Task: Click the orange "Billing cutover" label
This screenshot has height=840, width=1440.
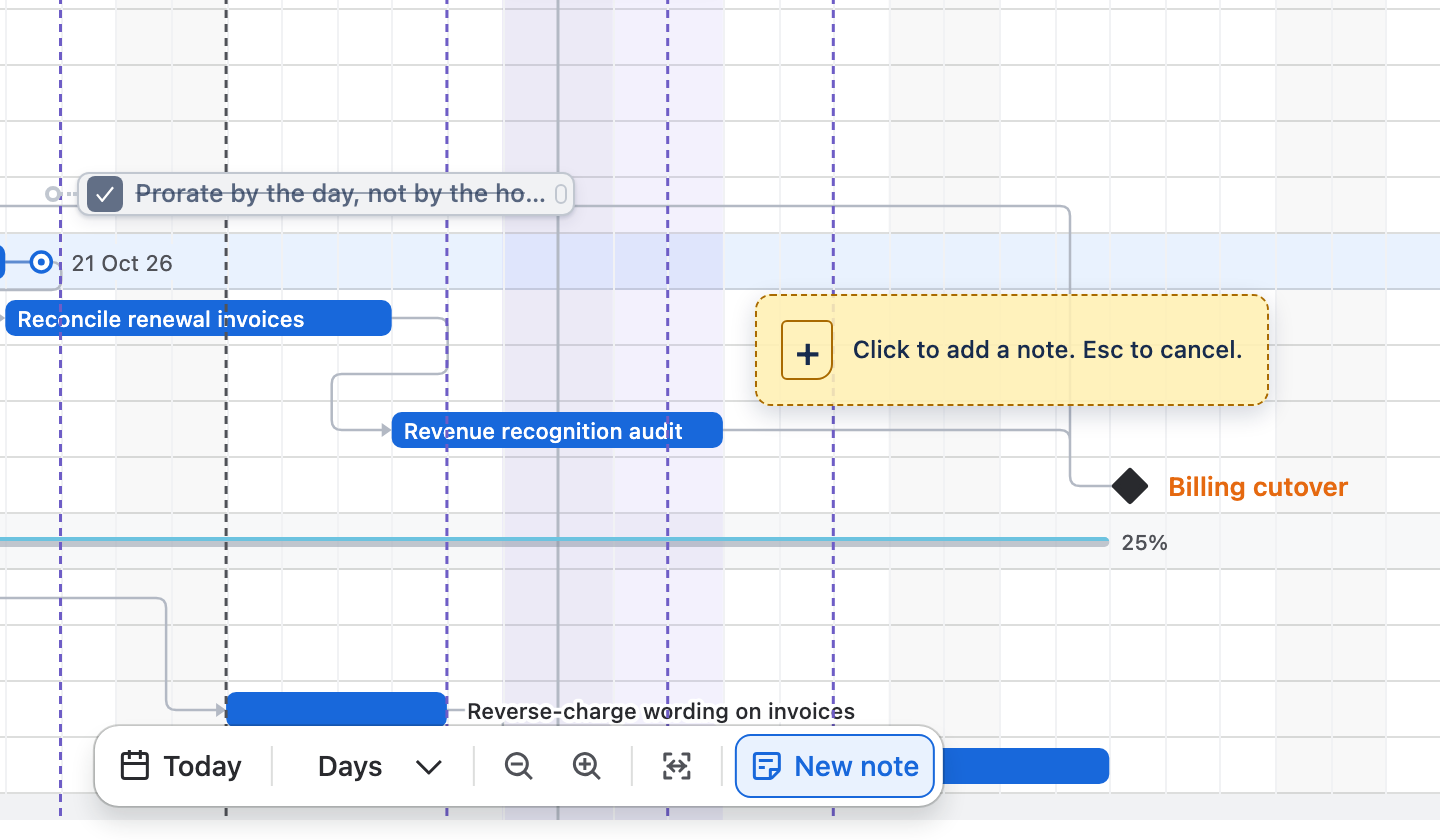Action: click(x=1258, y=487)
